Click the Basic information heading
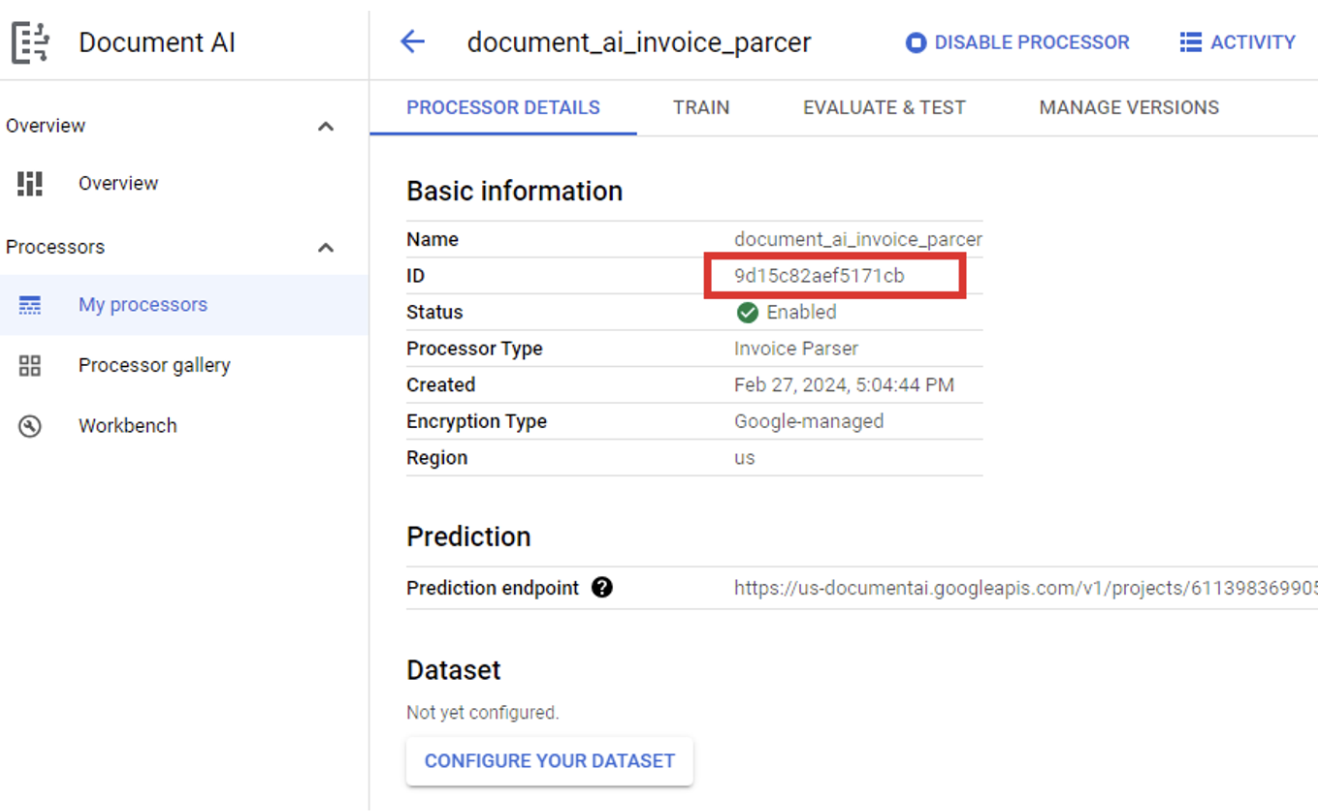Viewport: 1318px width, 812px height. click(x=514, y=191)
